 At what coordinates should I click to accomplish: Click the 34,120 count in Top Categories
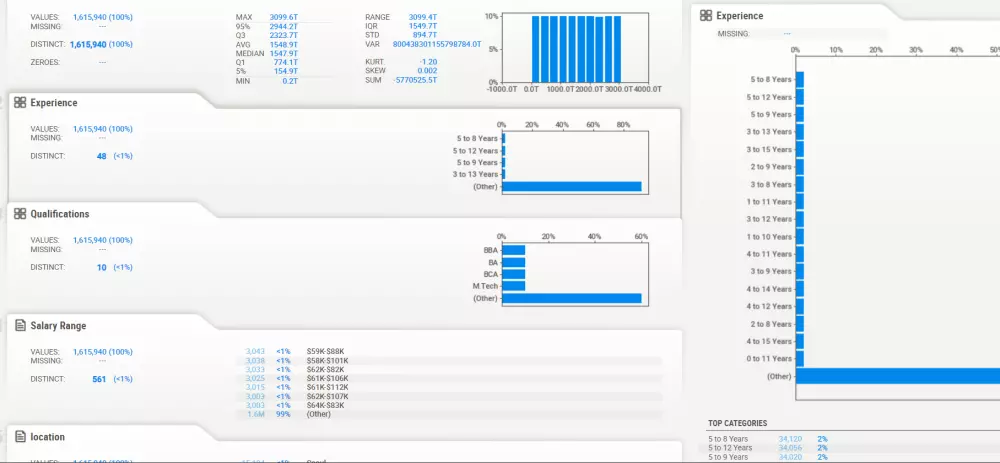click(x=790, y=439)
